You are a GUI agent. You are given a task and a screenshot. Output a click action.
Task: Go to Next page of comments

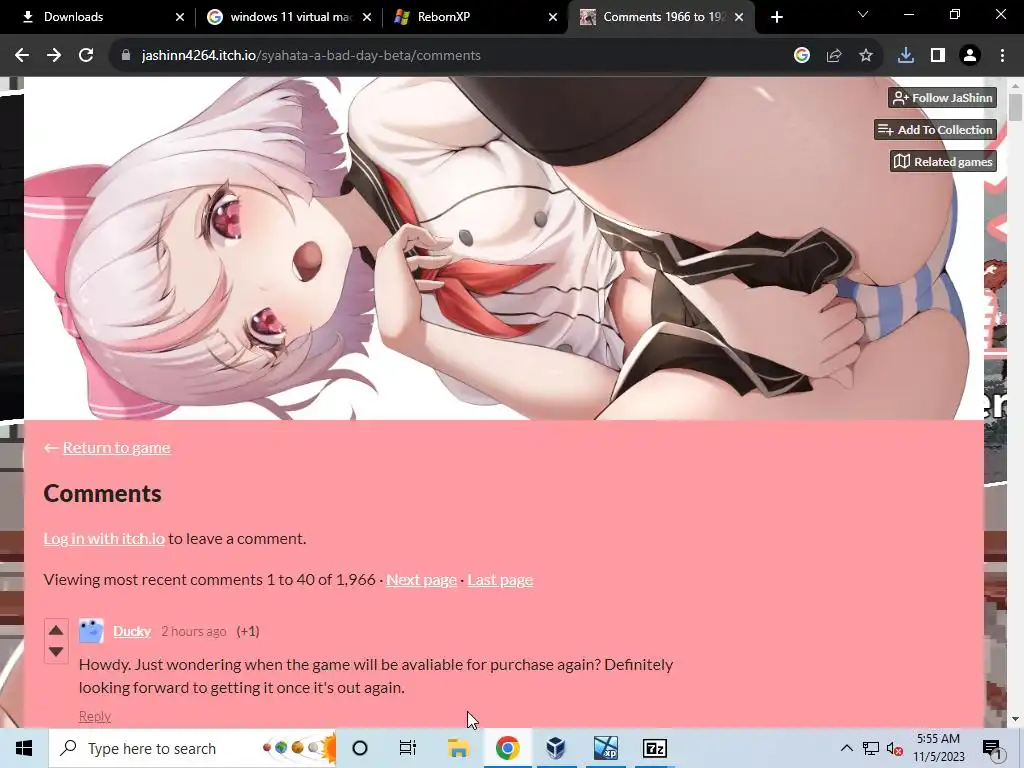point(421,580)
